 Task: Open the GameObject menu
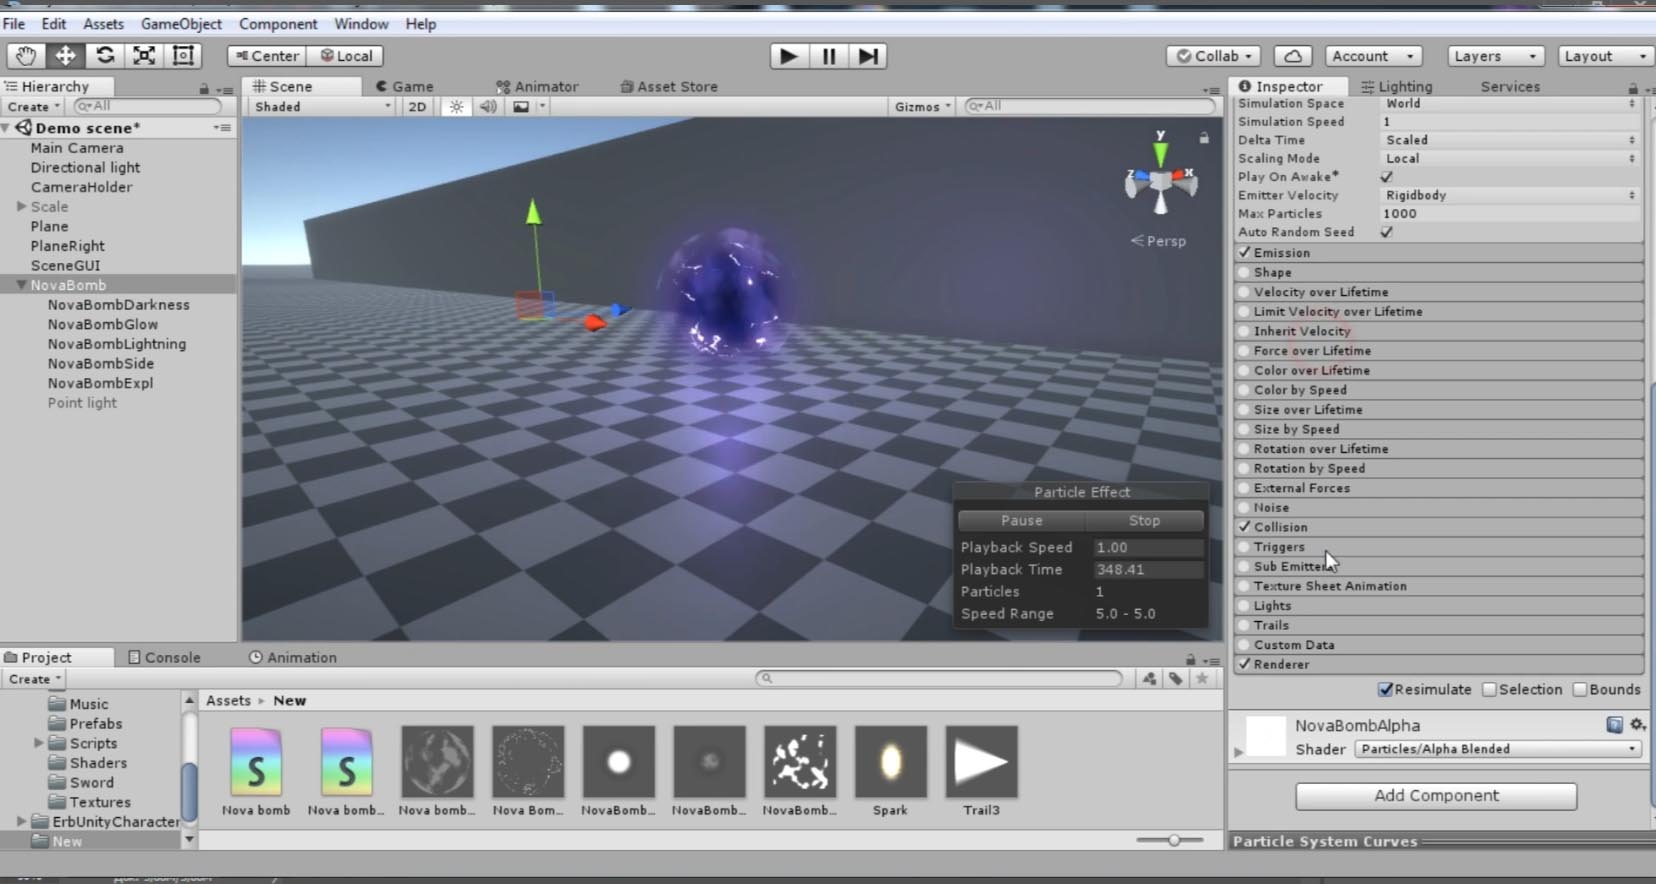(x=181, y=23)
